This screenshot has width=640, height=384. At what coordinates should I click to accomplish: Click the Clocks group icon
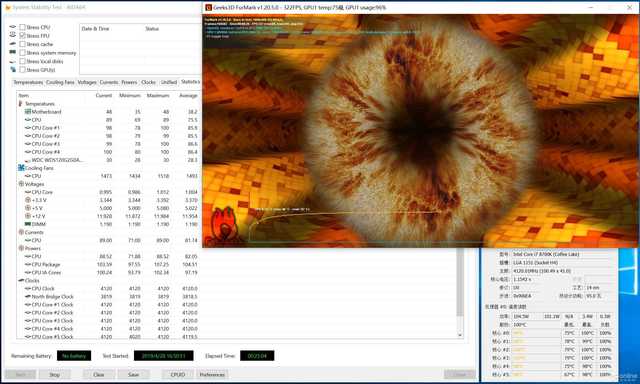coord(21,280)
